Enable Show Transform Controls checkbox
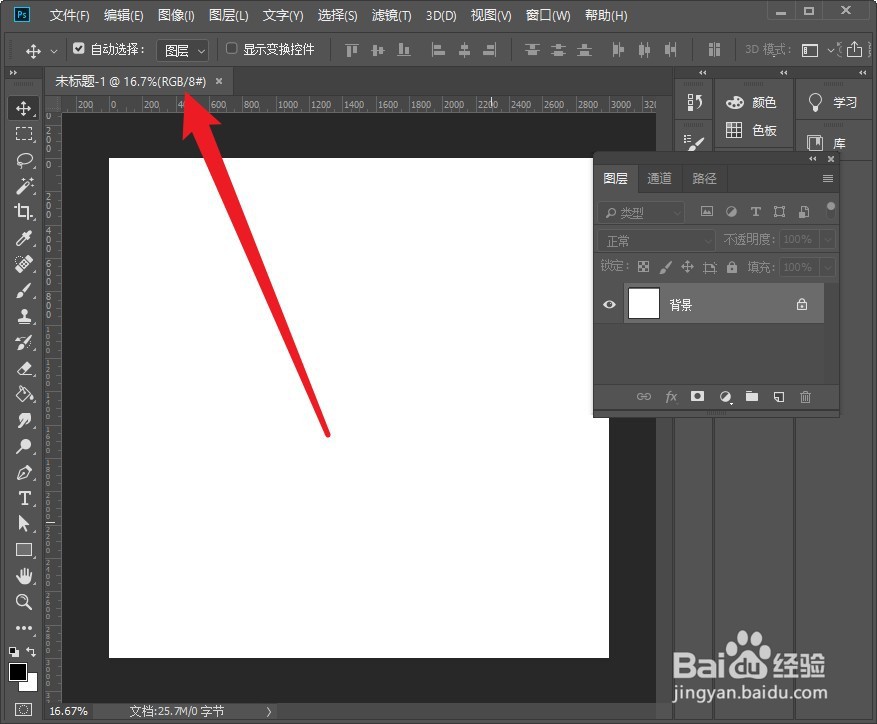 231,49
